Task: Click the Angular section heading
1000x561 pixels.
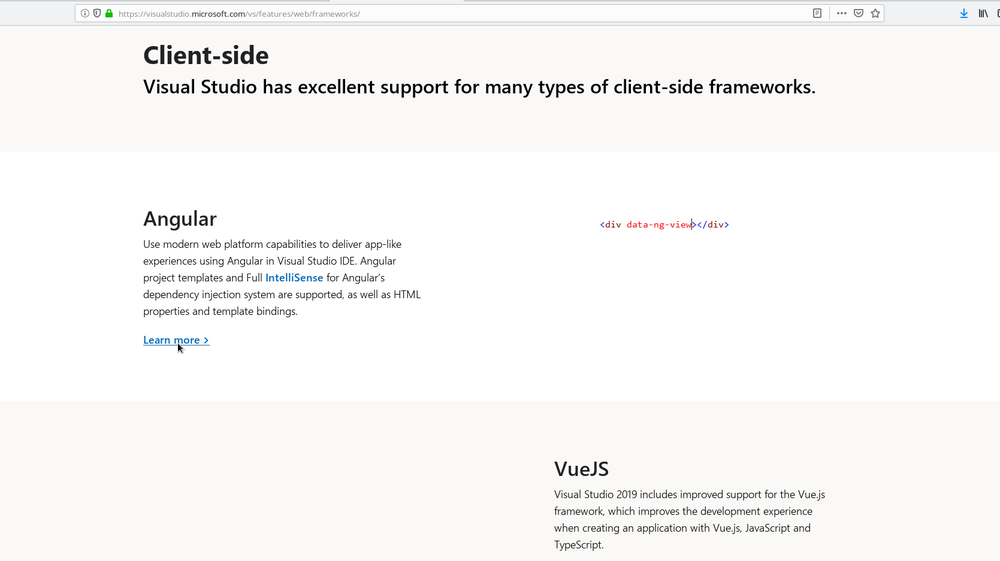Action: (180, 219)
